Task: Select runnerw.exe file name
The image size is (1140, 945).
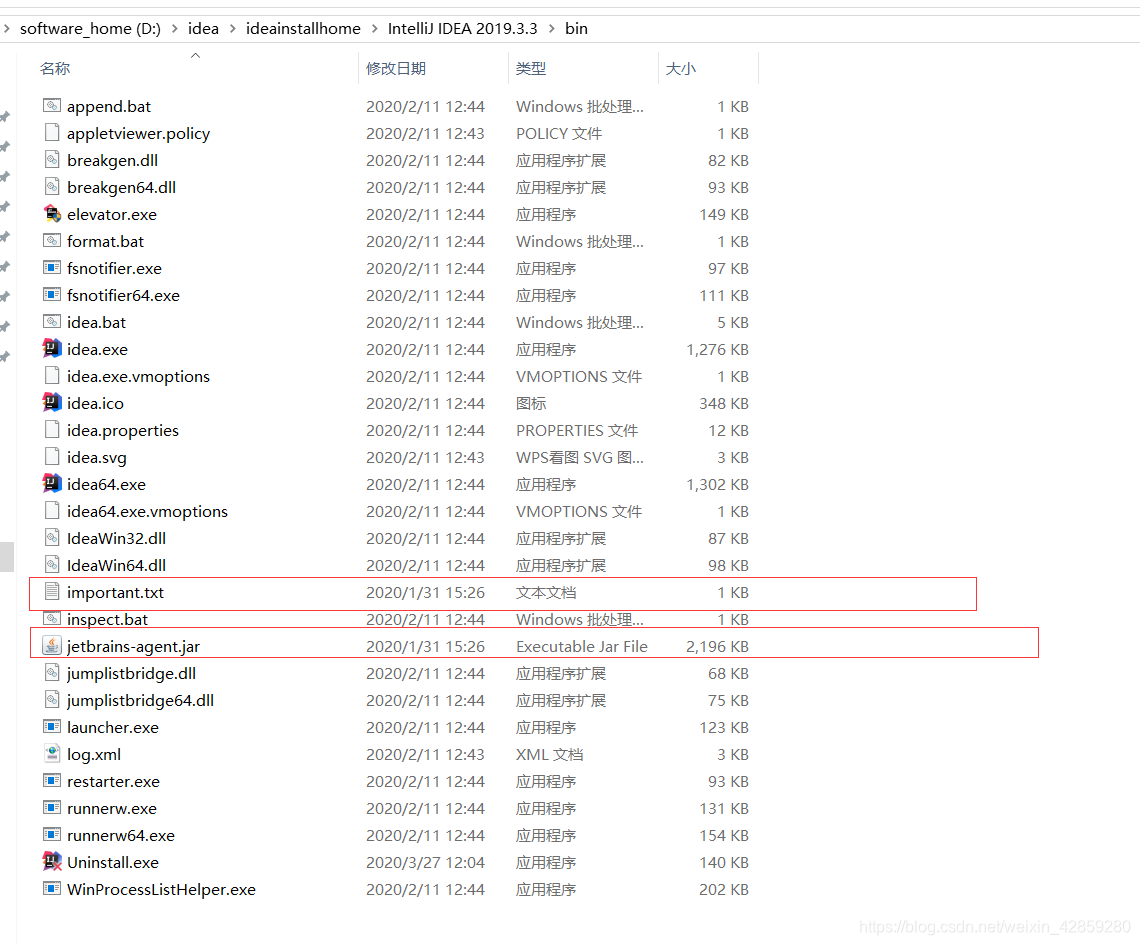Action: [112, 808]
